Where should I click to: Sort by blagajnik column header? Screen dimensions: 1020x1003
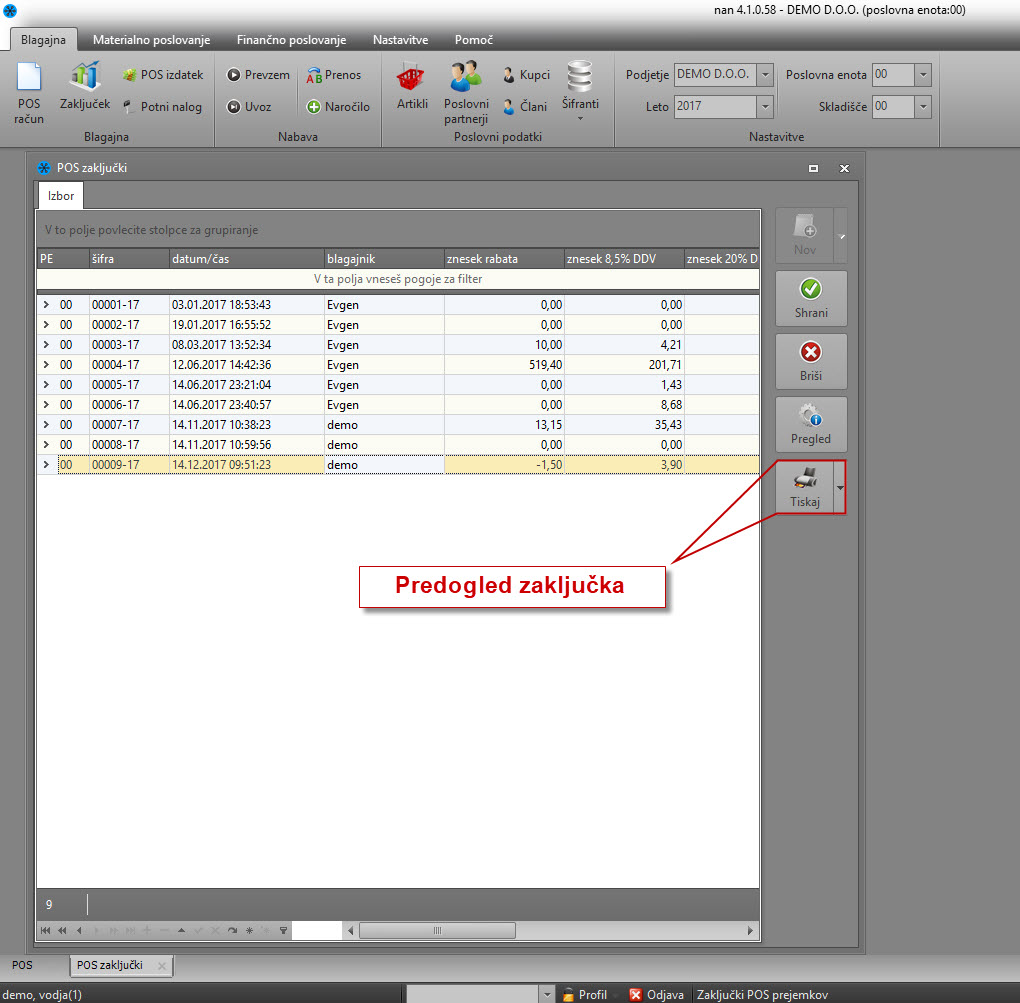pos(384,259)
